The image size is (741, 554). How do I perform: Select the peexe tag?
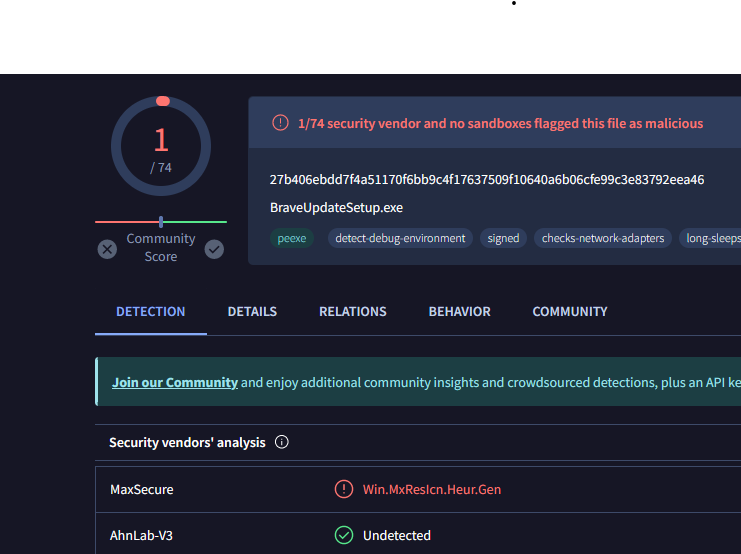(292, 238)
